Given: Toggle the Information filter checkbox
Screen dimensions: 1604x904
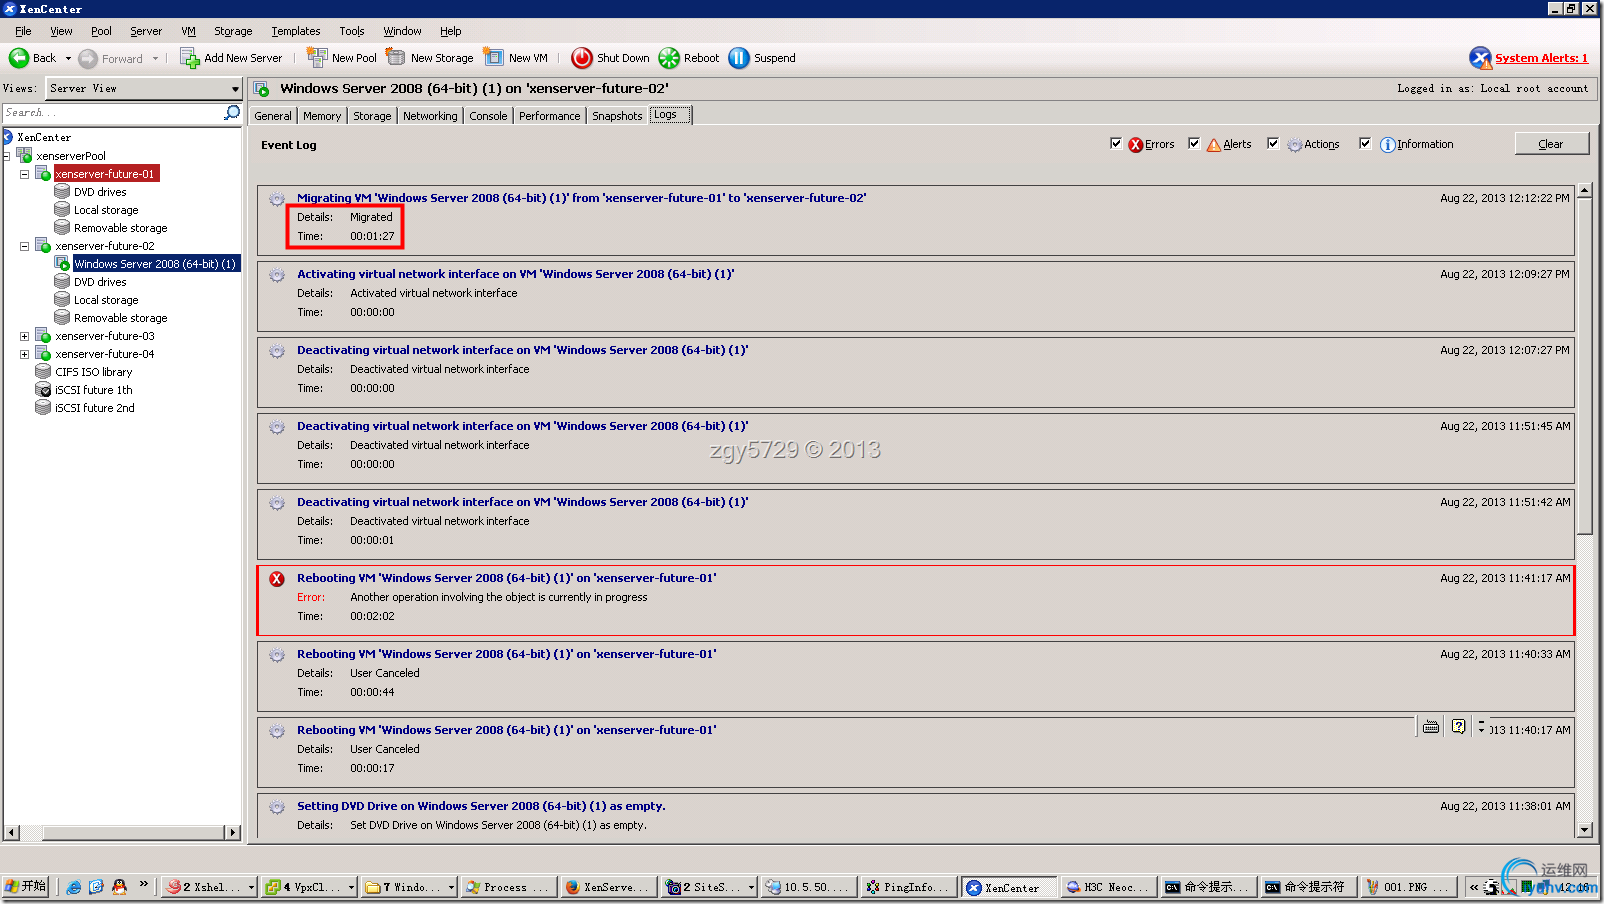Looking at the screenshot, I should (x=1365, y=143).
